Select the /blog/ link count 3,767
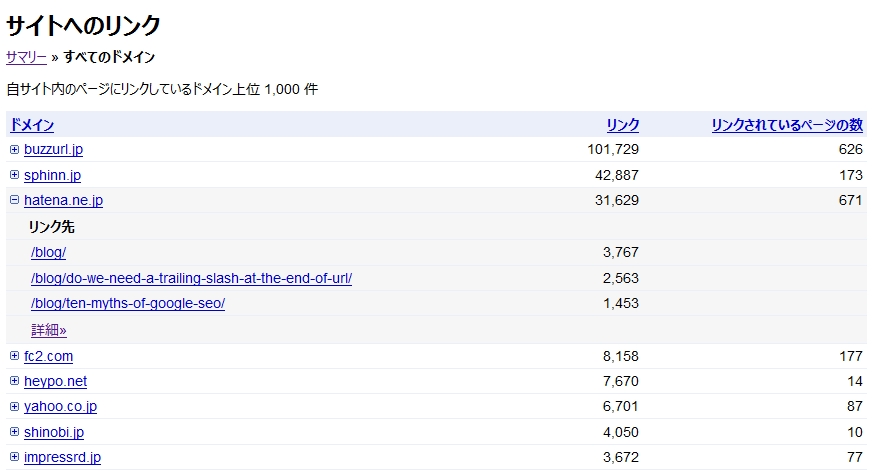This screenshot has width=876, height=471. [621, 252]
